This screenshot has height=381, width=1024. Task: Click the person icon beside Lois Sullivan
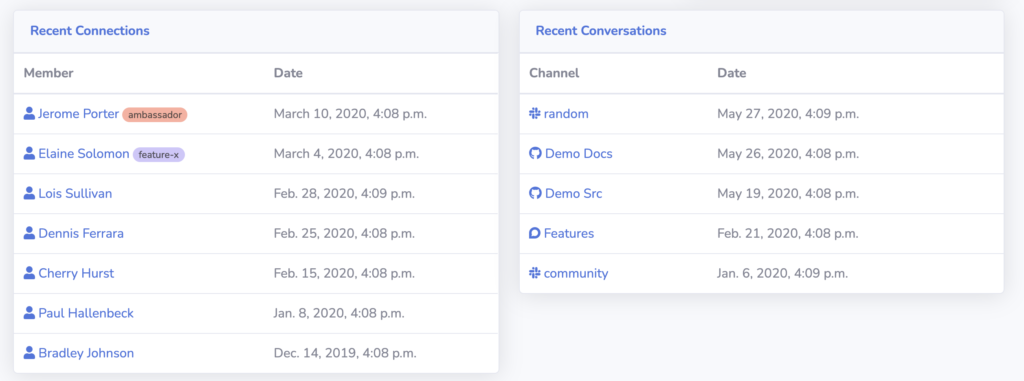click(x=29, y=193)
